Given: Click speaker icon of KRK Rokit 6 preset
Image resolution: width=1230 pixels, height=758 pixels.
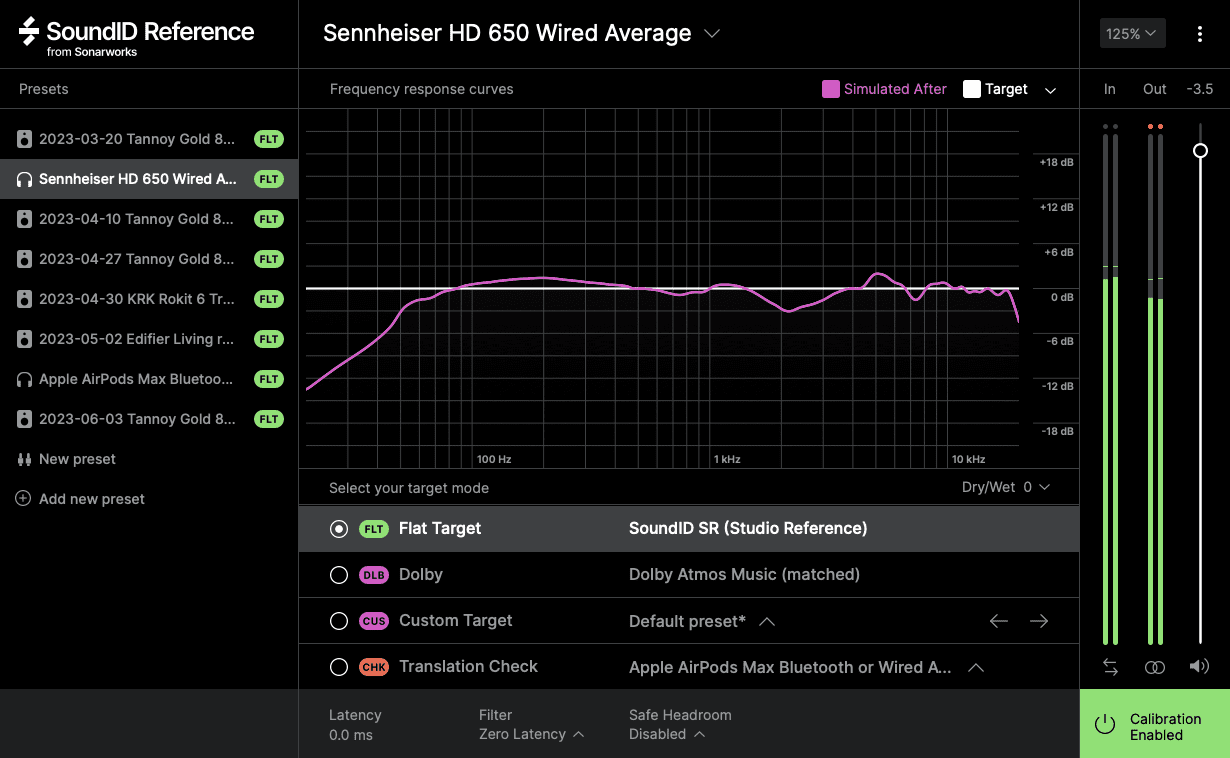Looking at the screenshot, I should pyautogui.click(x=24, y=299).
